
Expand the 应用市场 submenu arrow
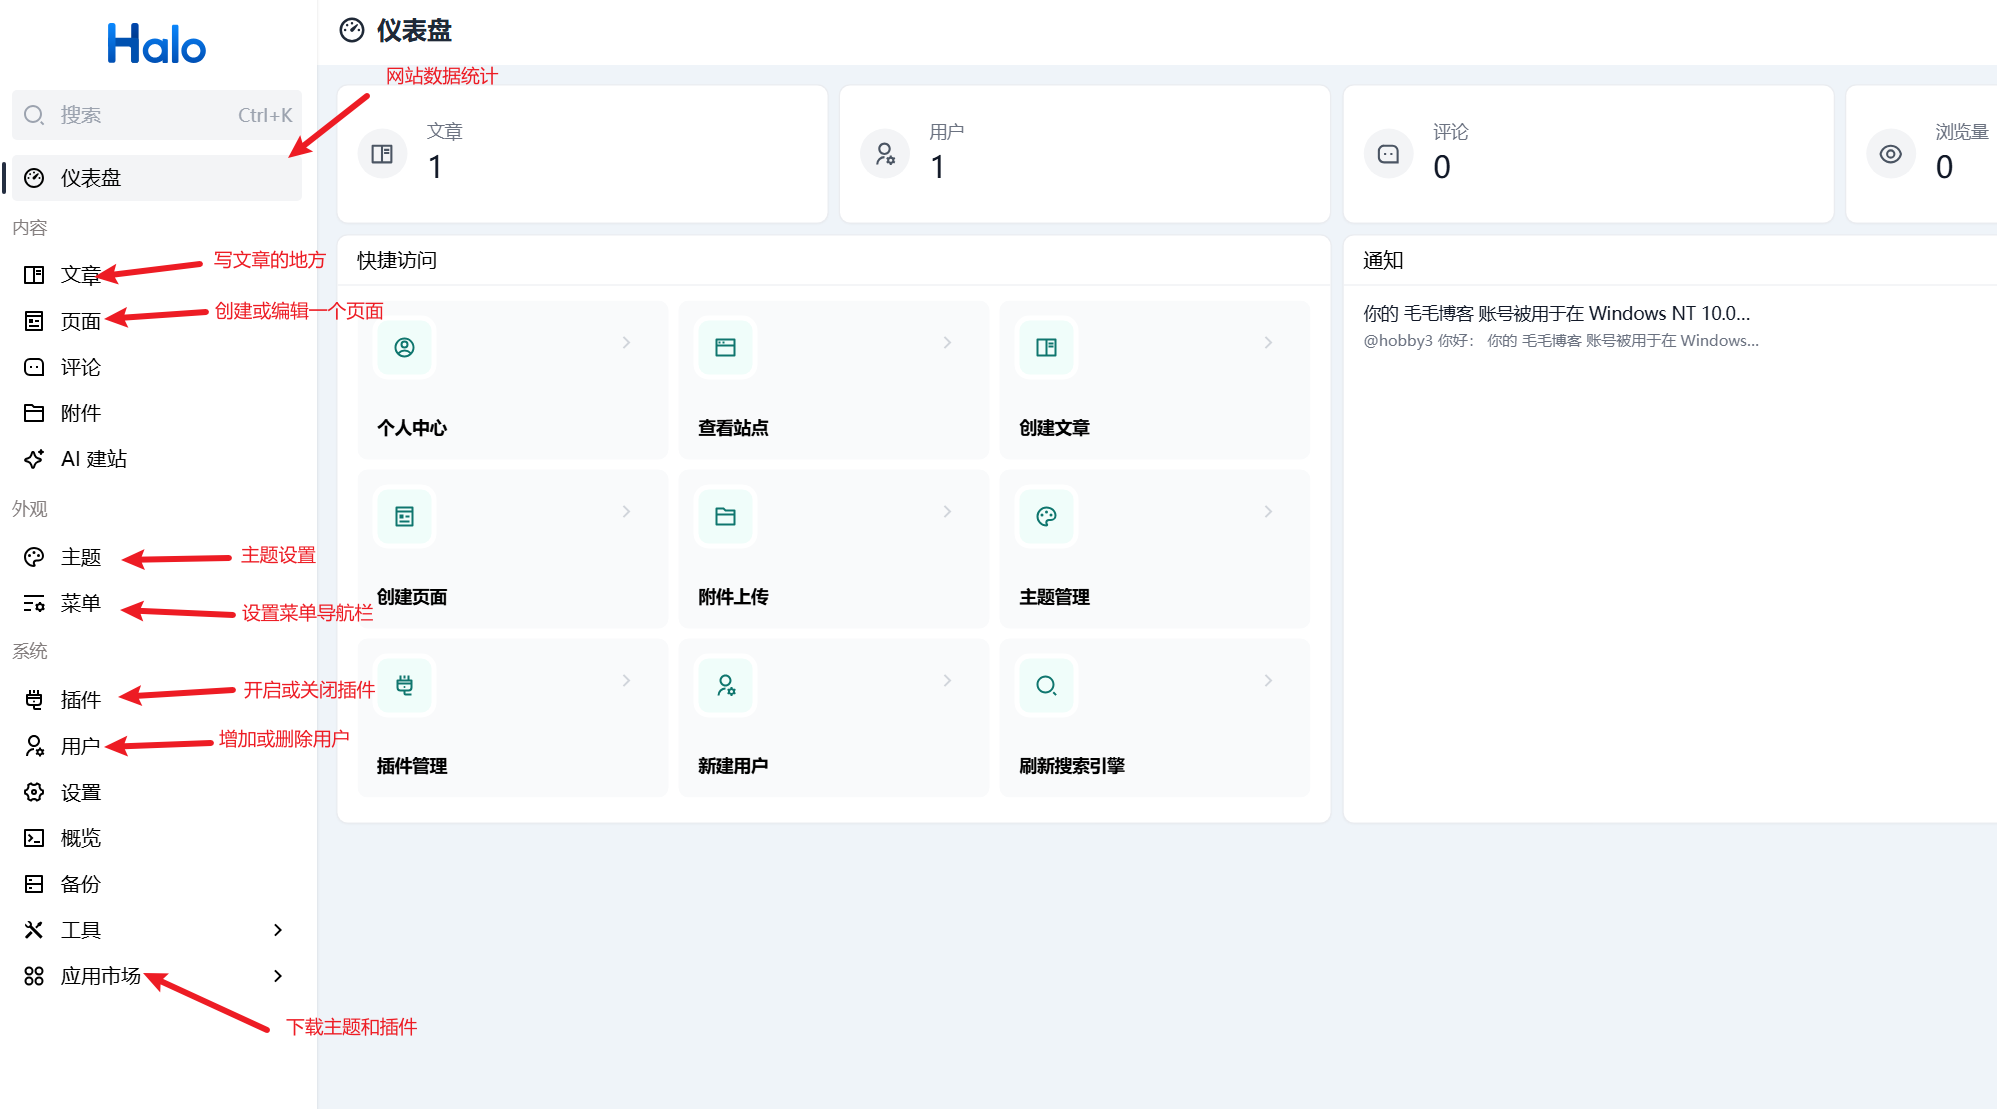(278, 976)
